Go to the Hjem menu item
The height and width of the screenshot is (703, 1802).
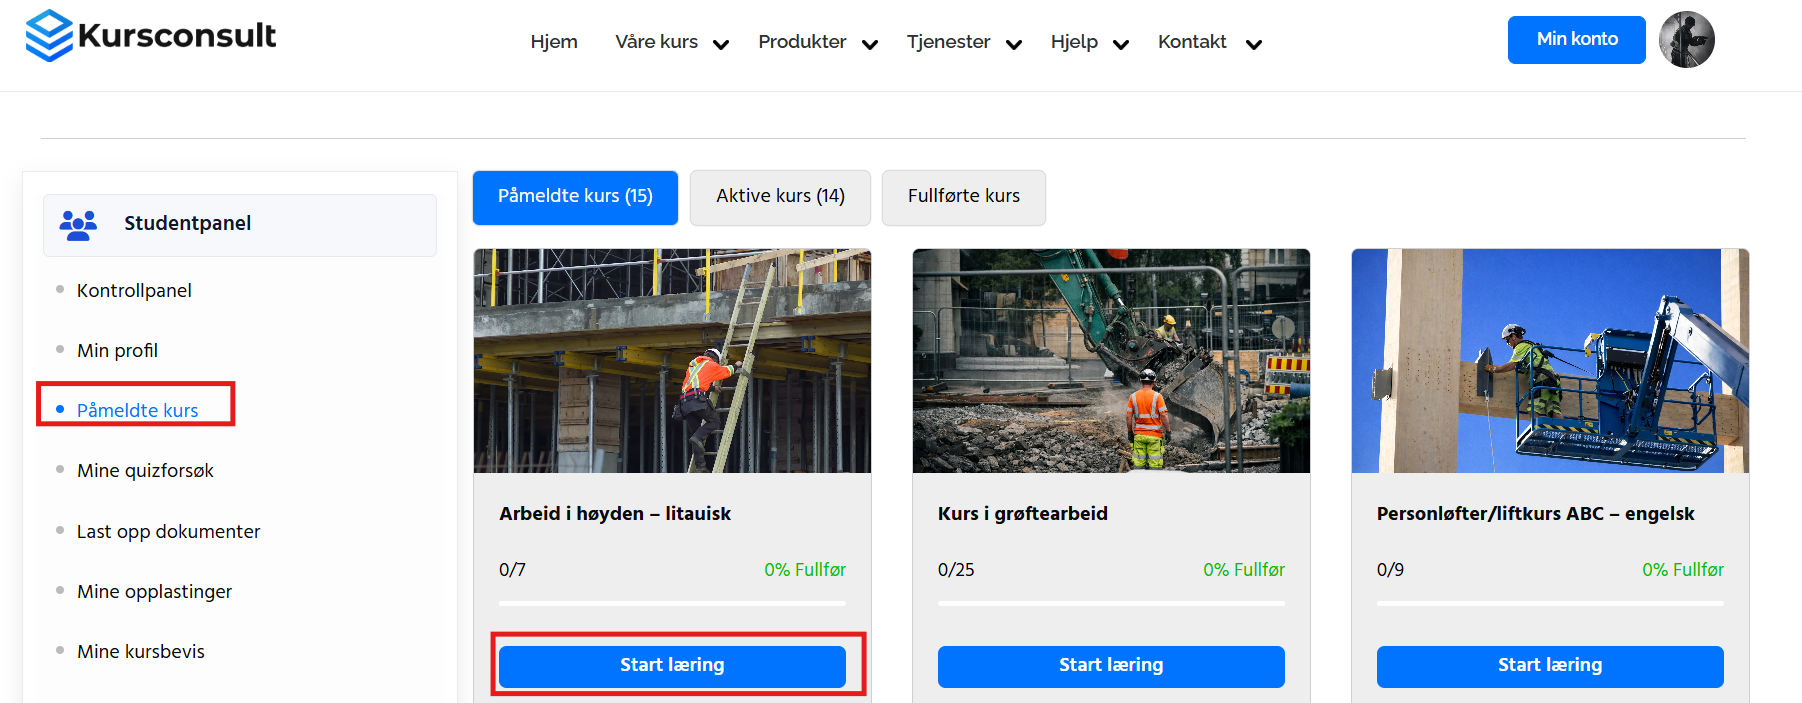click(x=554, y=42)
